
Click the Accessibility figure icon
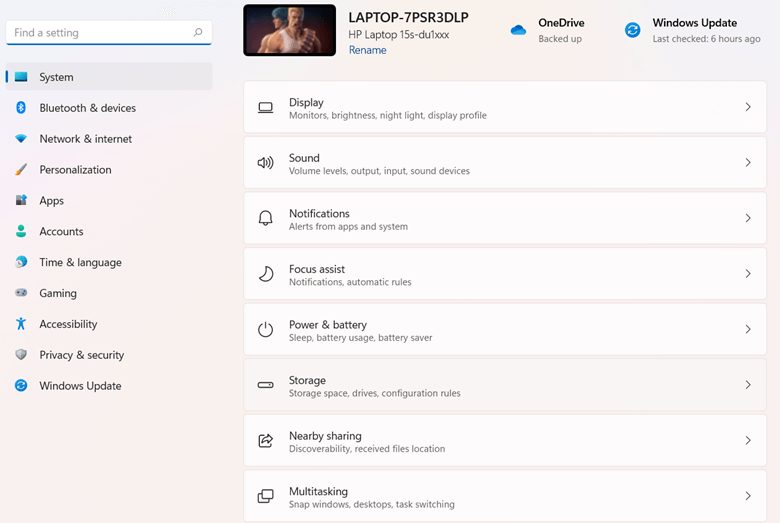21,323
